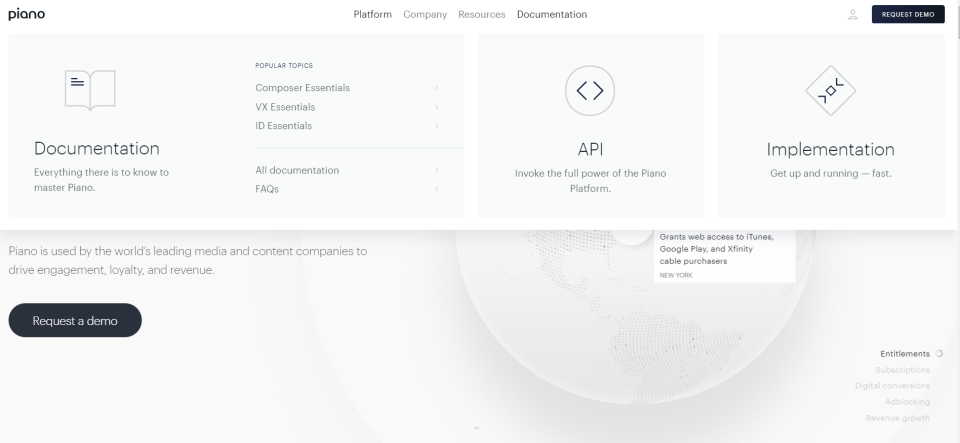This screenshot has height=443, width=960.
Task: Open the Platform menu
Action: tap(372, 14)
